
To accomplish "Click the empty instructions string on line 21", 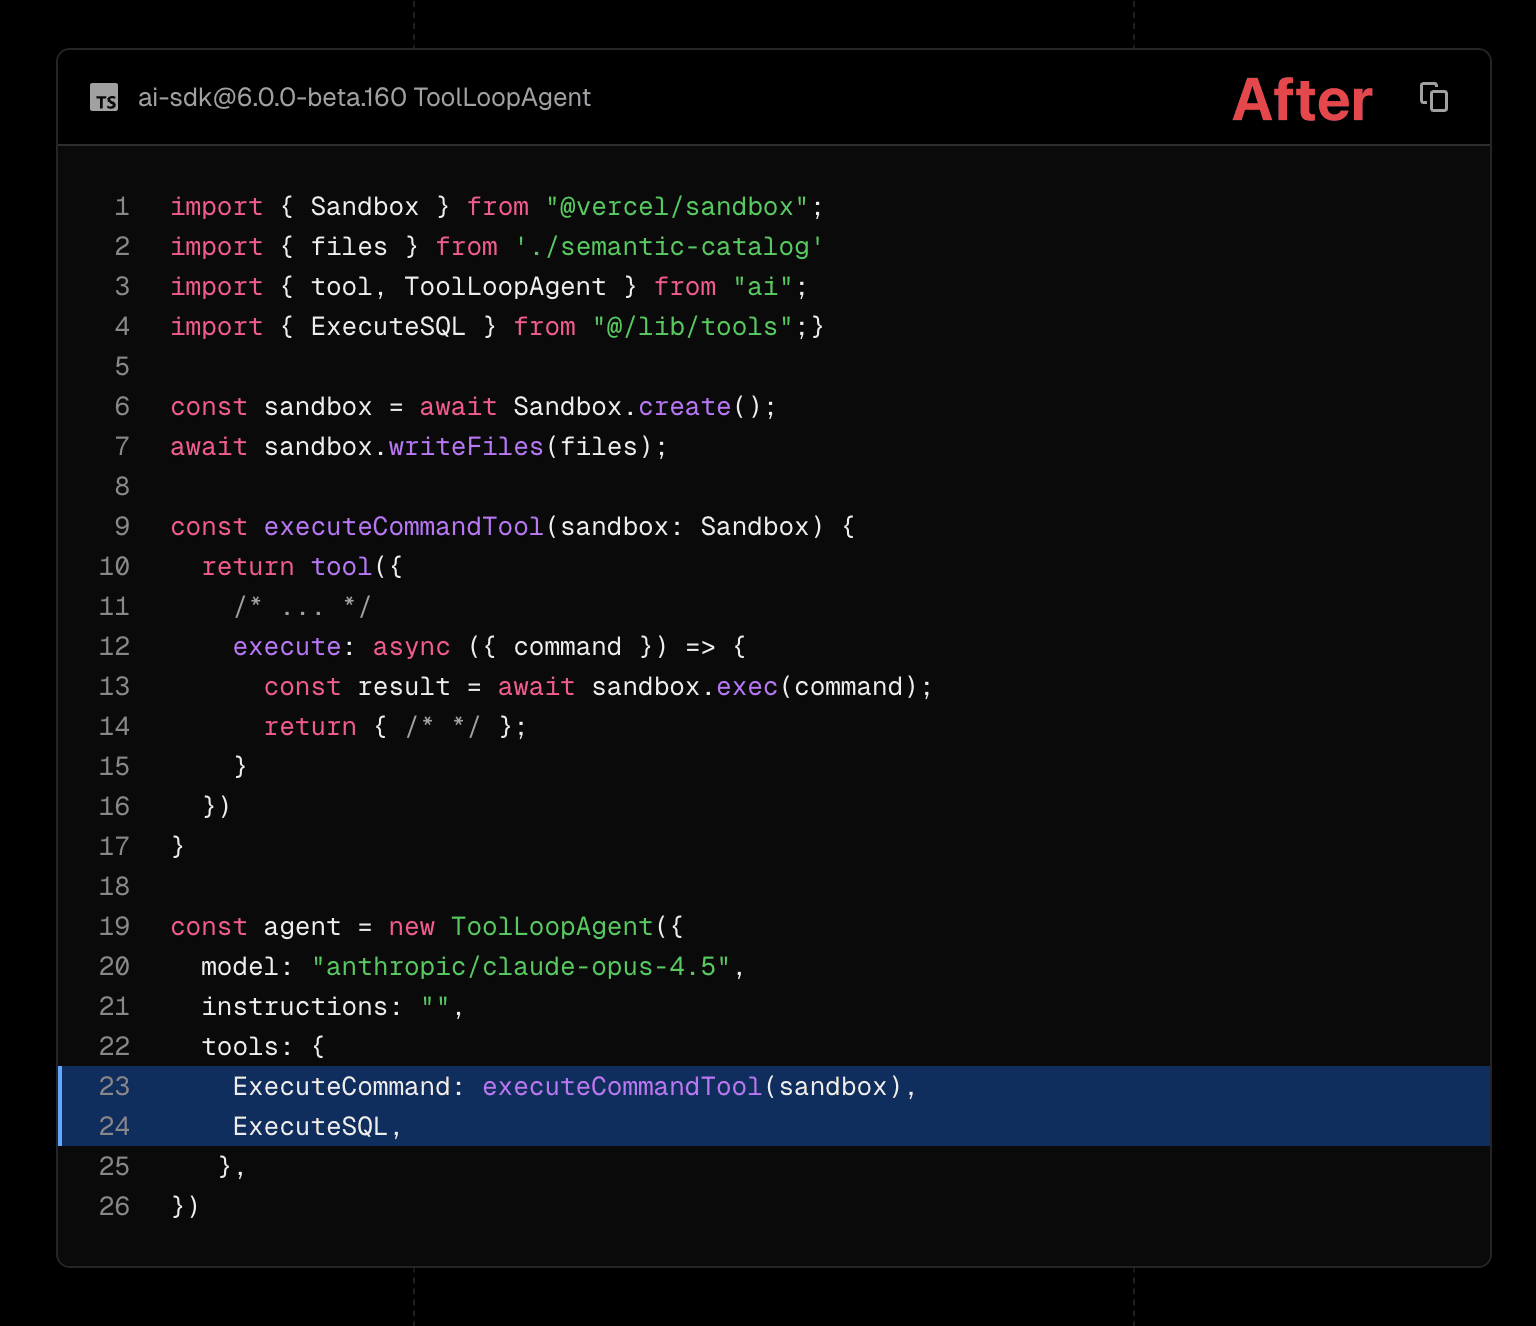I will 435,1007.
